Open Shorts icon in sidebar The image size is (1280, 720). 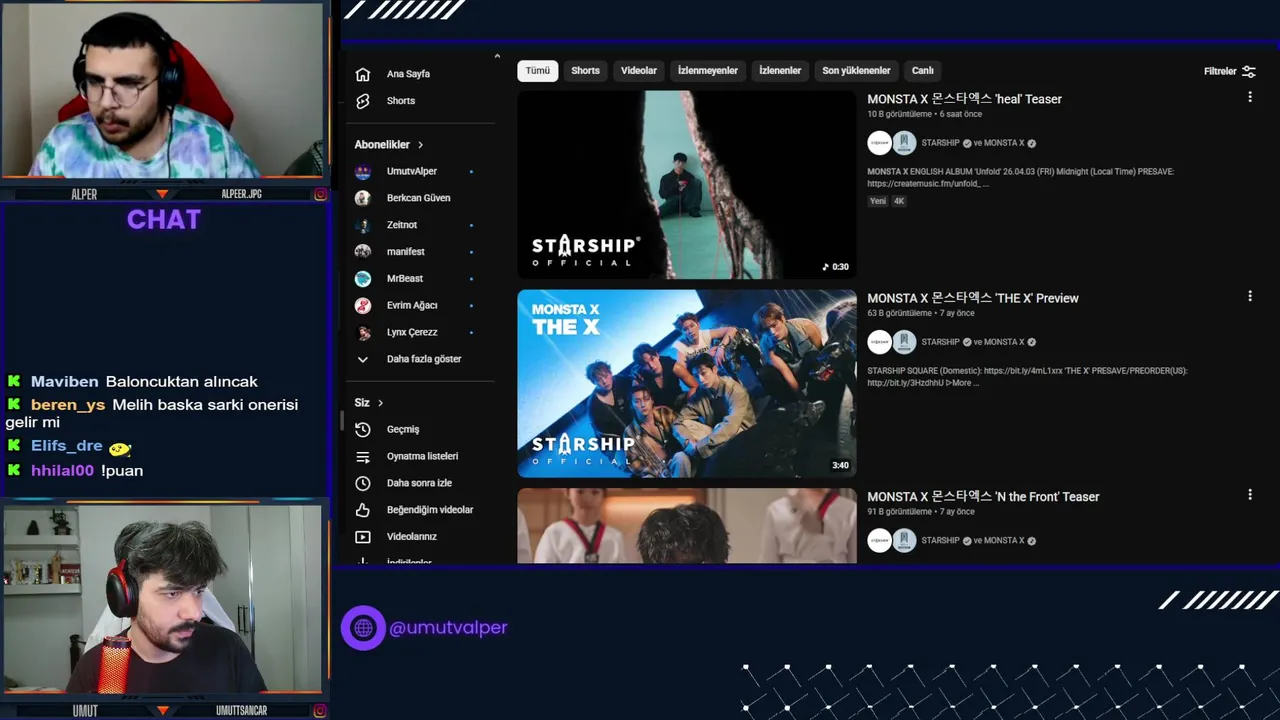tap(363, 101)
